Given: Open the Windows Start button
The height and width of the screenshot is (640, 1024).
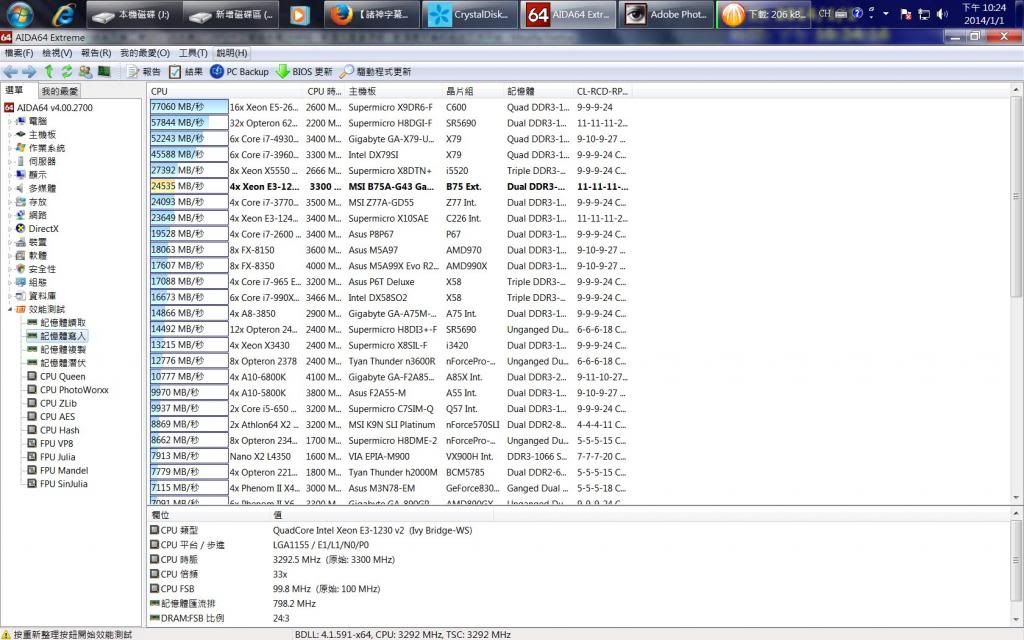Looking at the screenshot, I should 18,14.
